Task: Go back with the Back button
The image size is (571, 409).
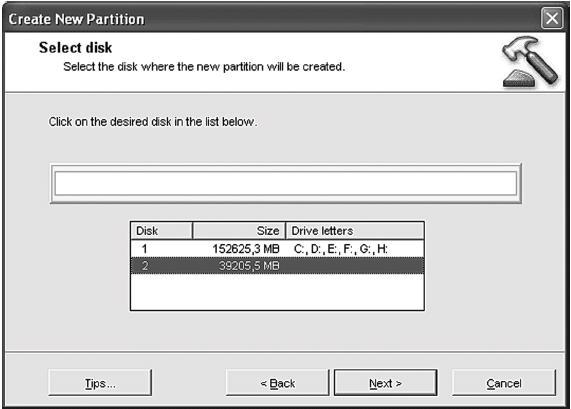Action: click(x=277, y=383)
